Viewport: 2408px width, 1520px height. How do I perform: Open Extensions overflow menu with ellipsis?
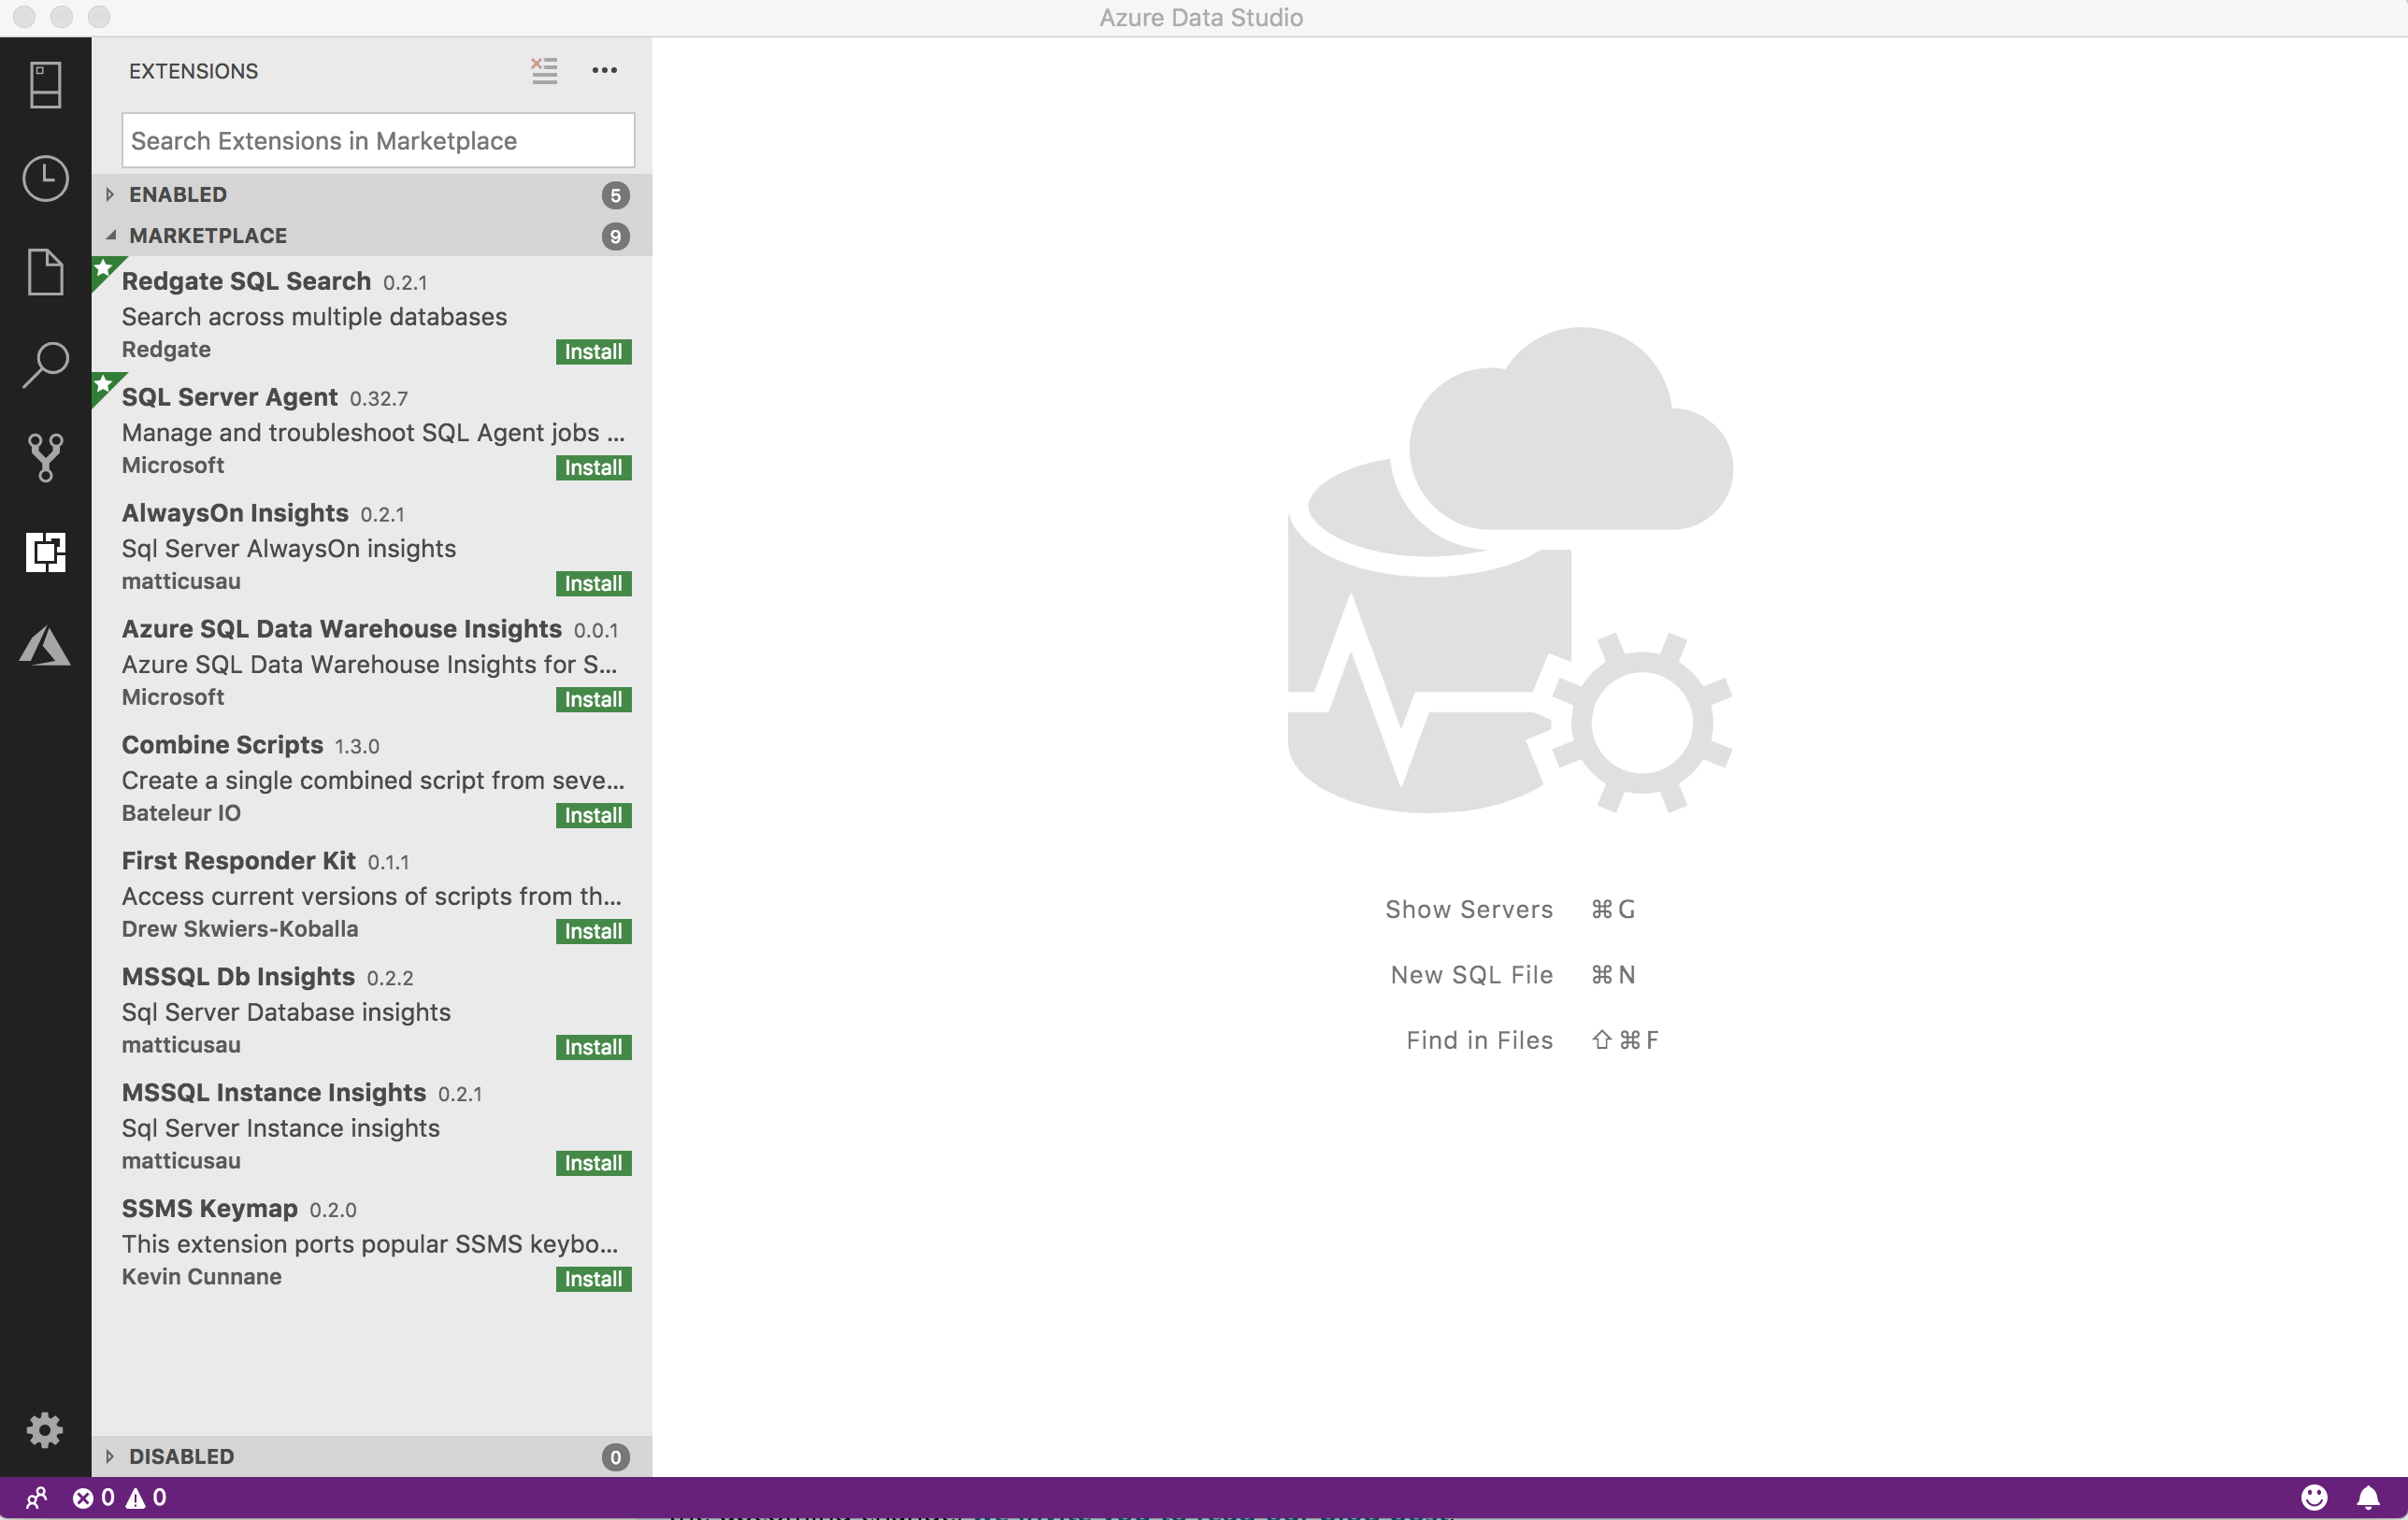point(604,70)
